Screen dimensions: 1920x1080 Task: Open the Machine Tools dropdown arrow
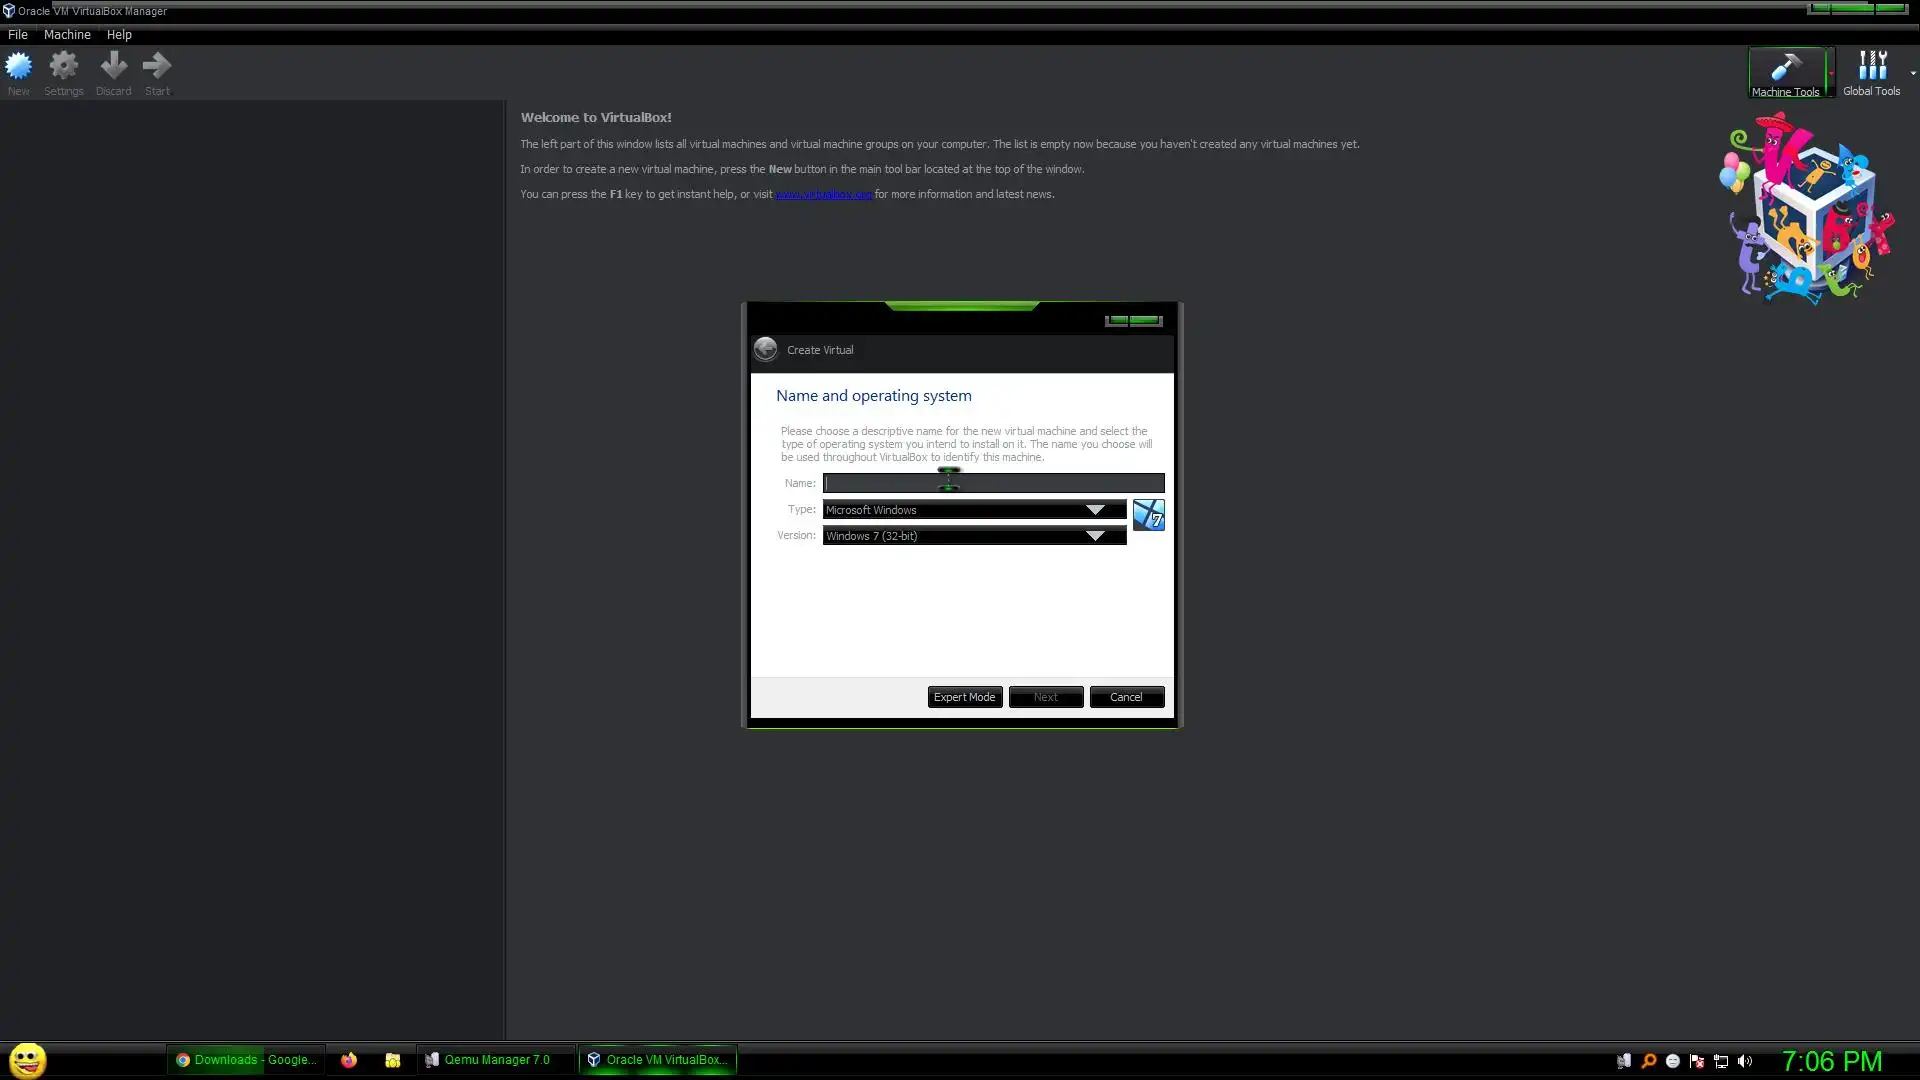point(1830,73)
